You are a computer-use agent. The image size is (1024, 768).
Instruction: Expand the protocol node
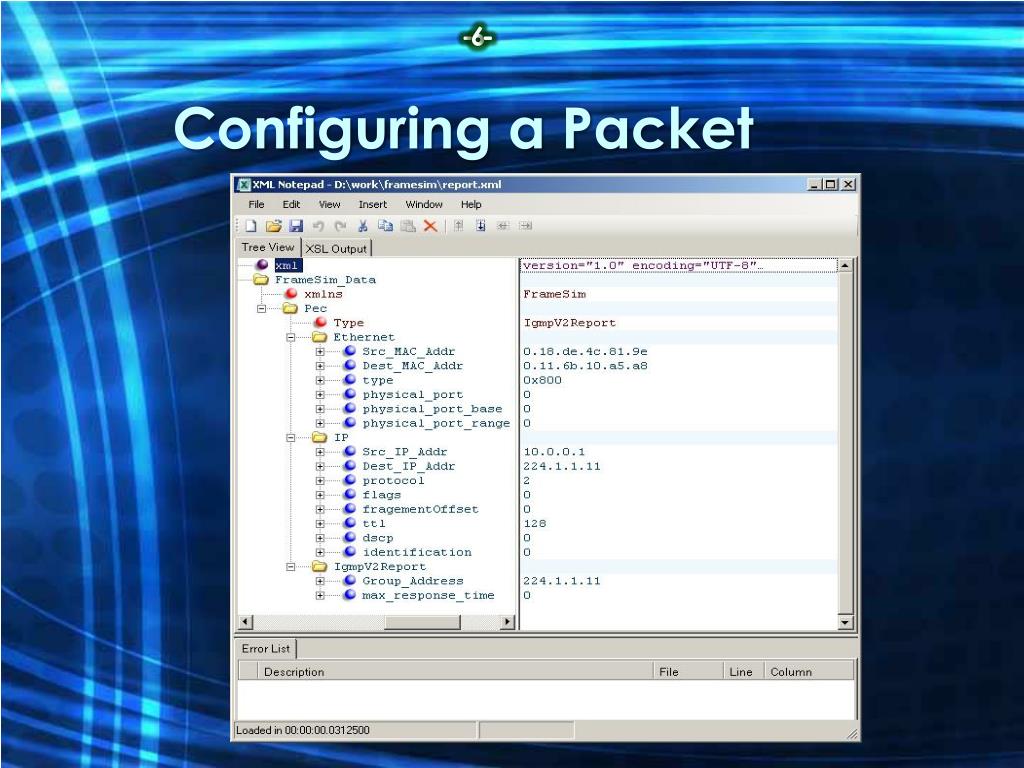click(320, 481)
